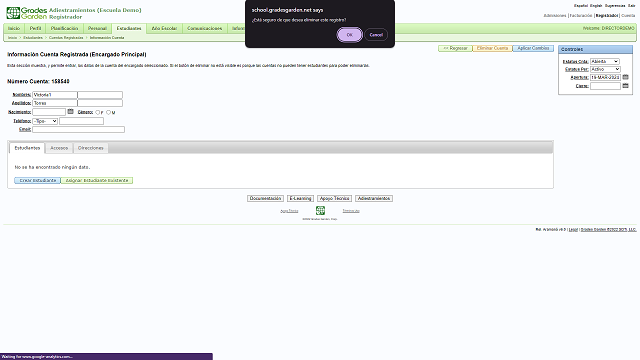Click the Inicio breadcrumb link
This screenshot has width=640, height=360.
(x=12, y=38)
